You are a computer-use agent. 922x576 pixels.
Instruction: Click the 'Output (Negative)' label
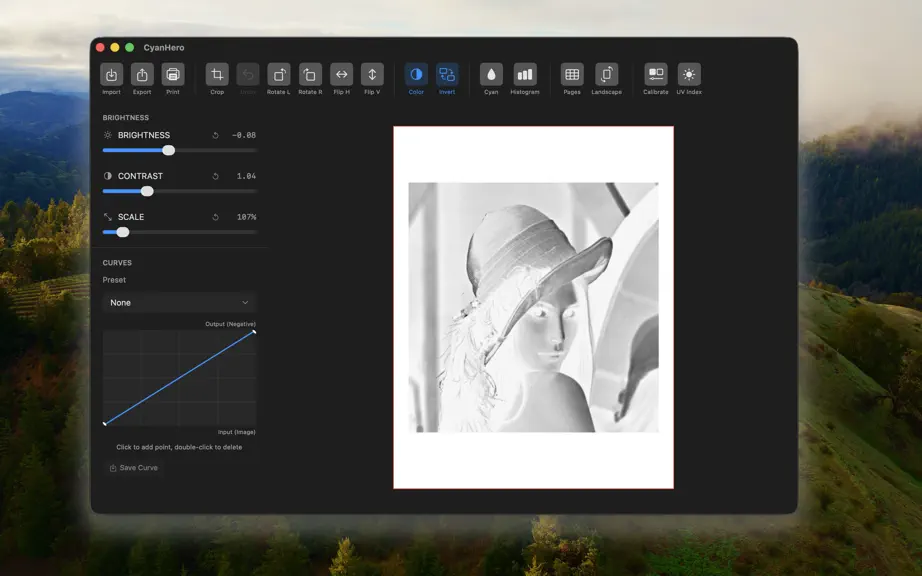[230, 324]
